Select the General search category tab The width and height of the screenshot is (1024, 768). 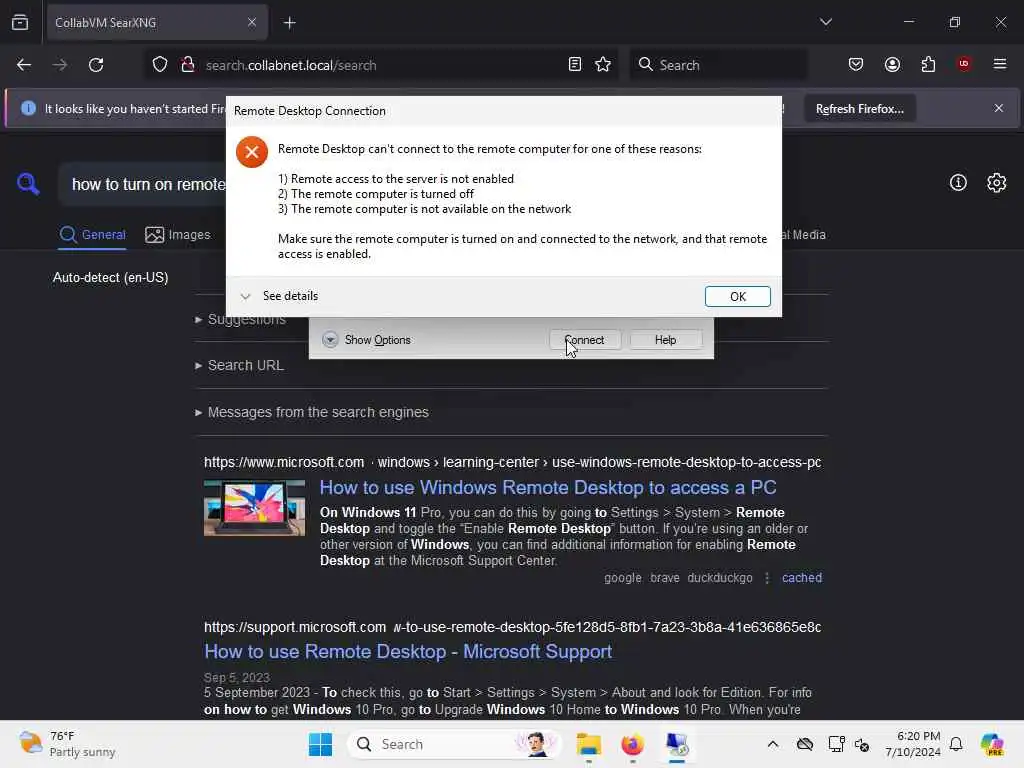click(93, 234)
